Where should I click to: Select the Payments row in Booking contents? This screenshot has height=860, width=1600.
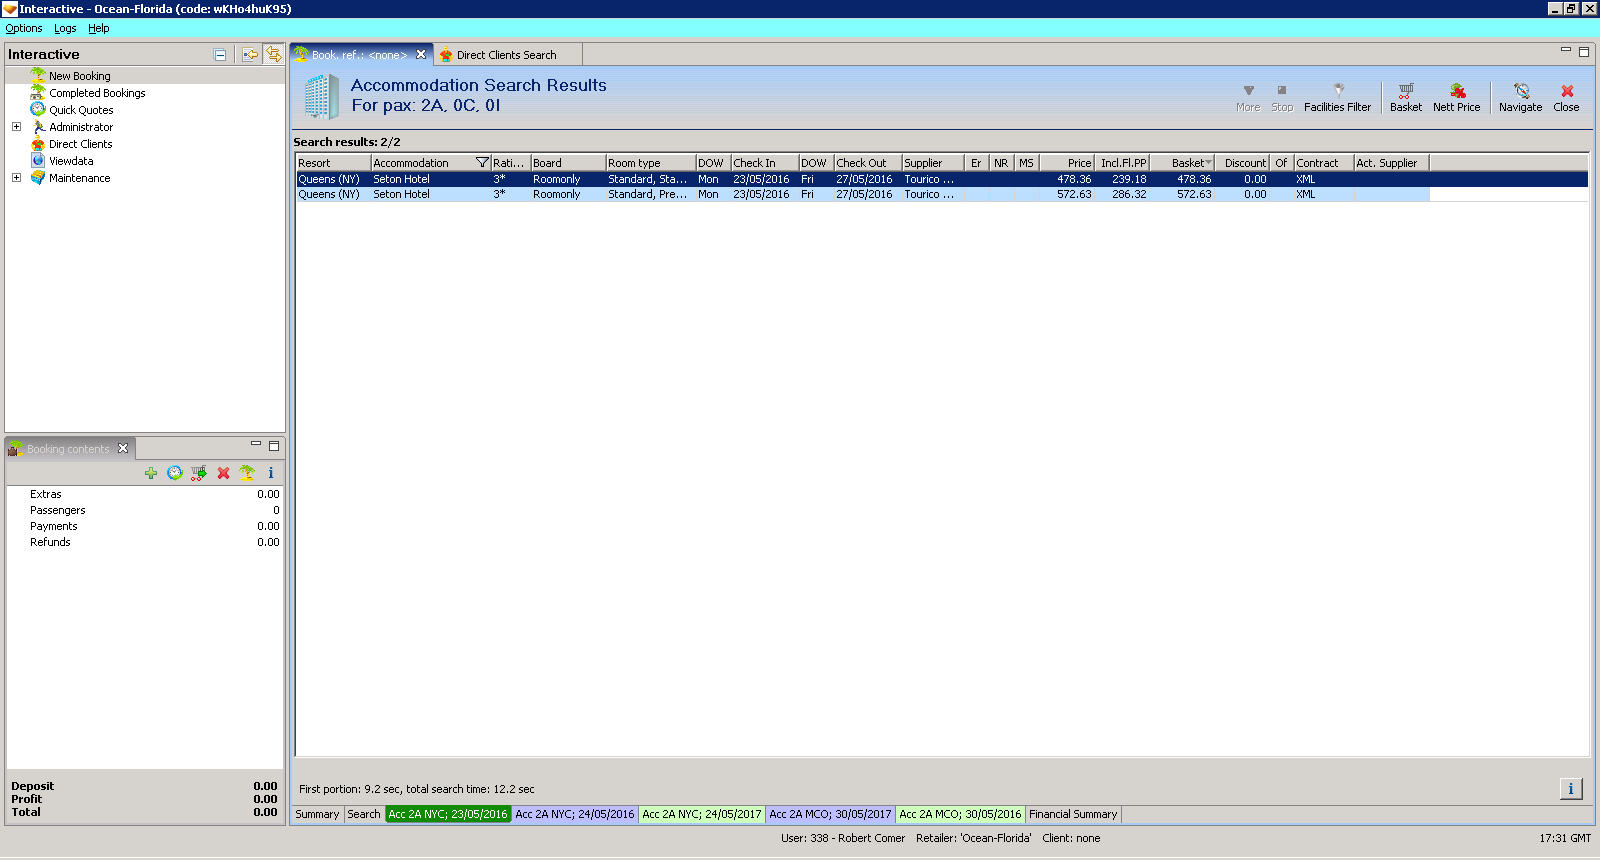point(145,526)
